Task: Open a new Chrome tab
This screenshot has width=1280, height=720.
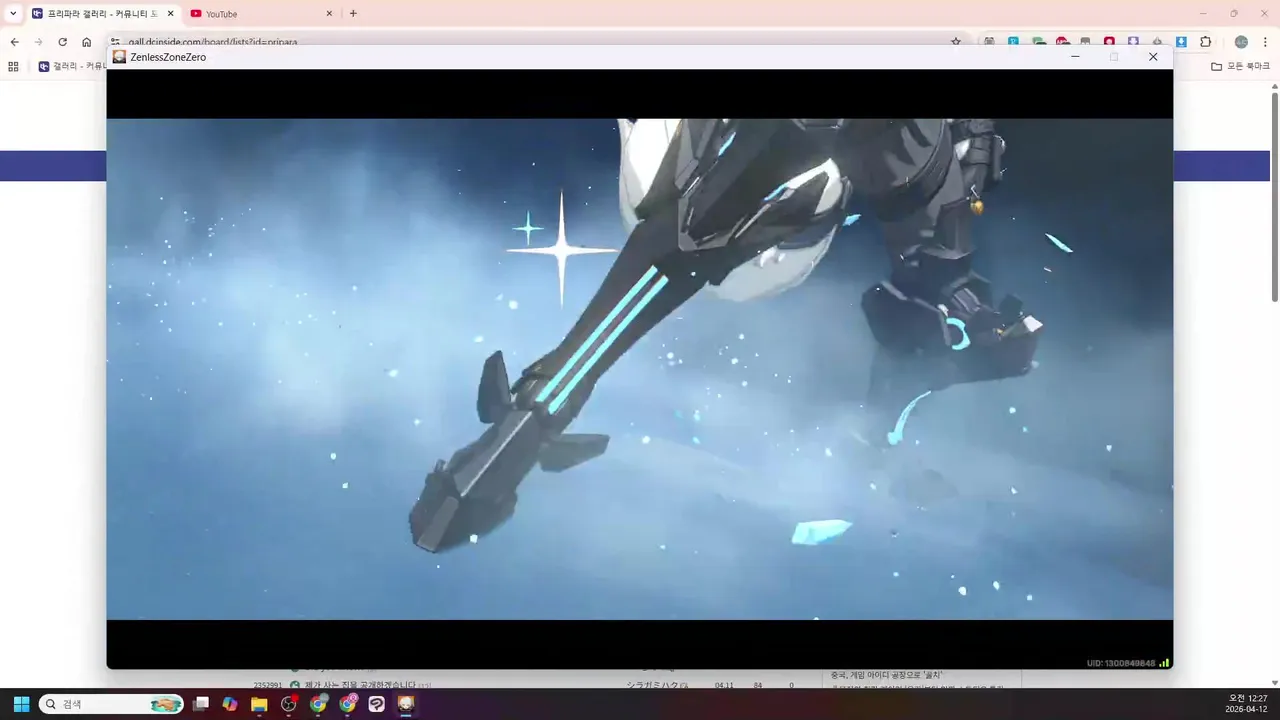Action: [x=353, y=14]
